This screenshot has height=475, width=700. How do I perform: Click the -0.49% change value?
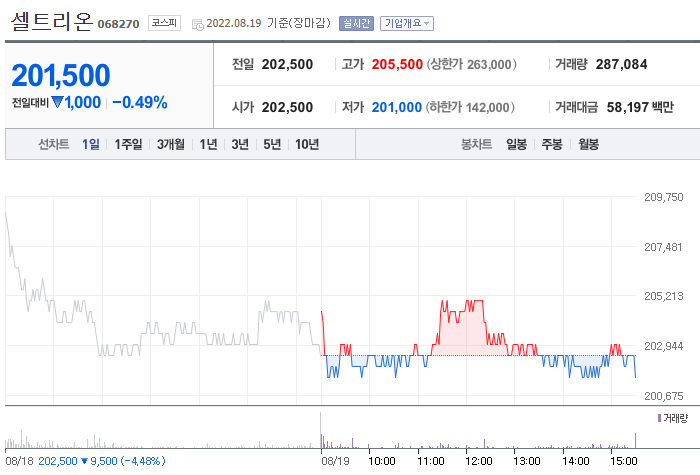(140, 102)
